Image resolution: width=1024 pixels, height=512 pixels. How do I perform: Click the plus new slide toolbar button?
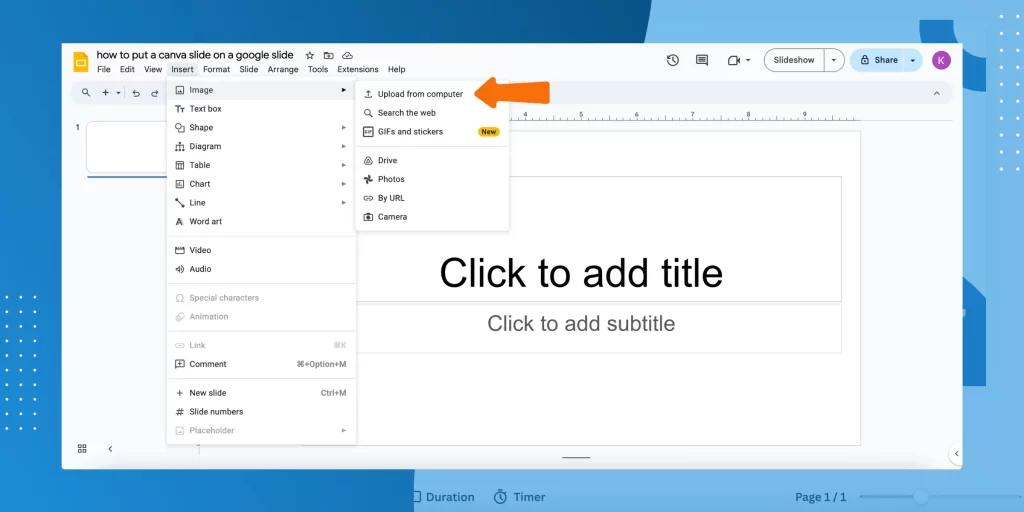tap(105, 93)
